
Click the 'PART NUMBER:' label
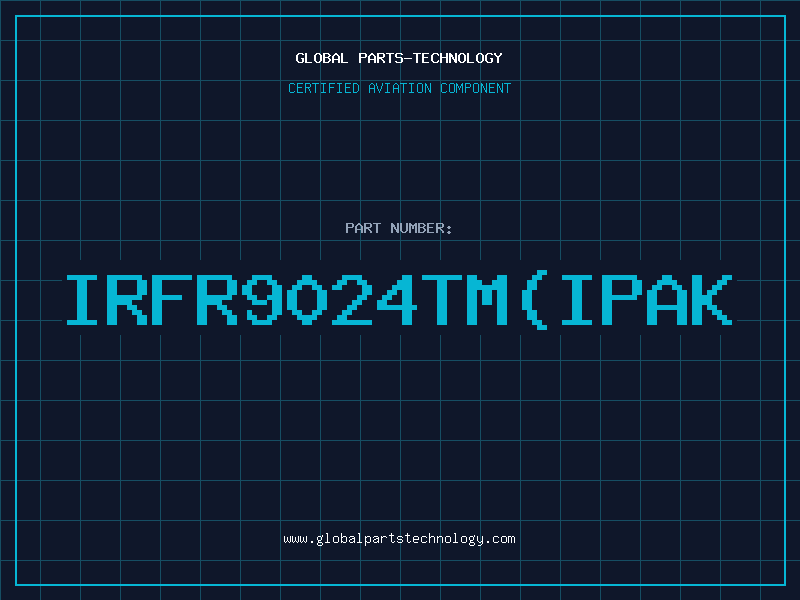tap(399, 228)
